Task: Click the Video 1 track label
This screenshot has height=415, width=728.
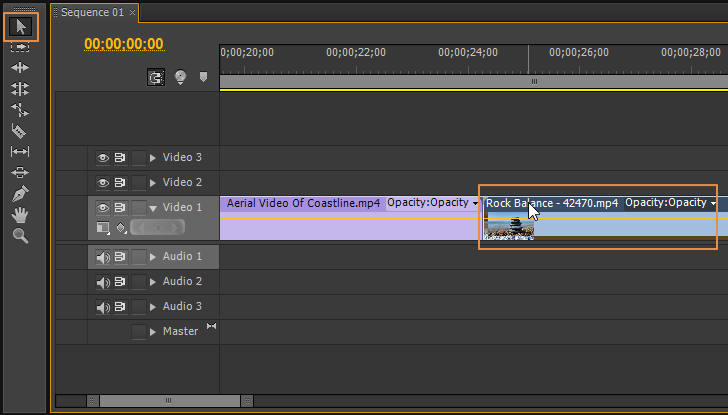Action: [x=182, y=207]
